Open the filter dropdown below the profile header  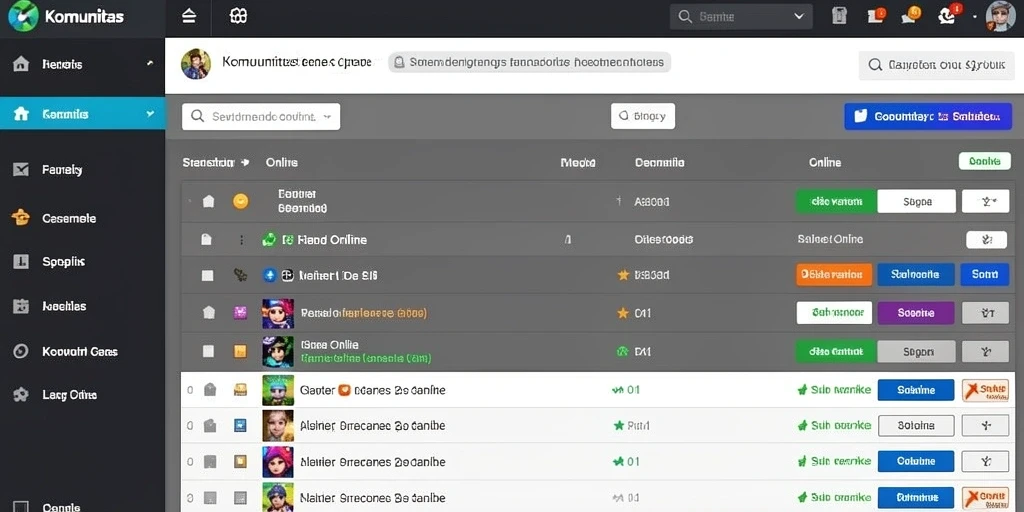[x=261, y=116]
